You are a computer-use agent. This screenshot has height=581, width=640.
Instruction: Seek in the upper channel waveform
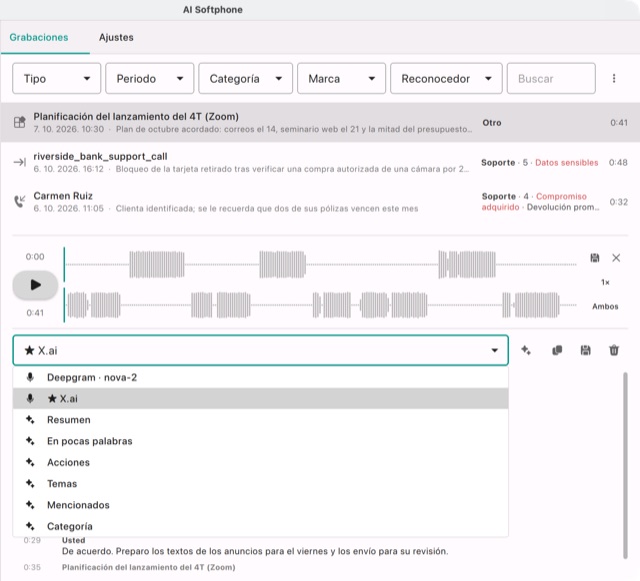pyautogui.click(x=321, y=265)
